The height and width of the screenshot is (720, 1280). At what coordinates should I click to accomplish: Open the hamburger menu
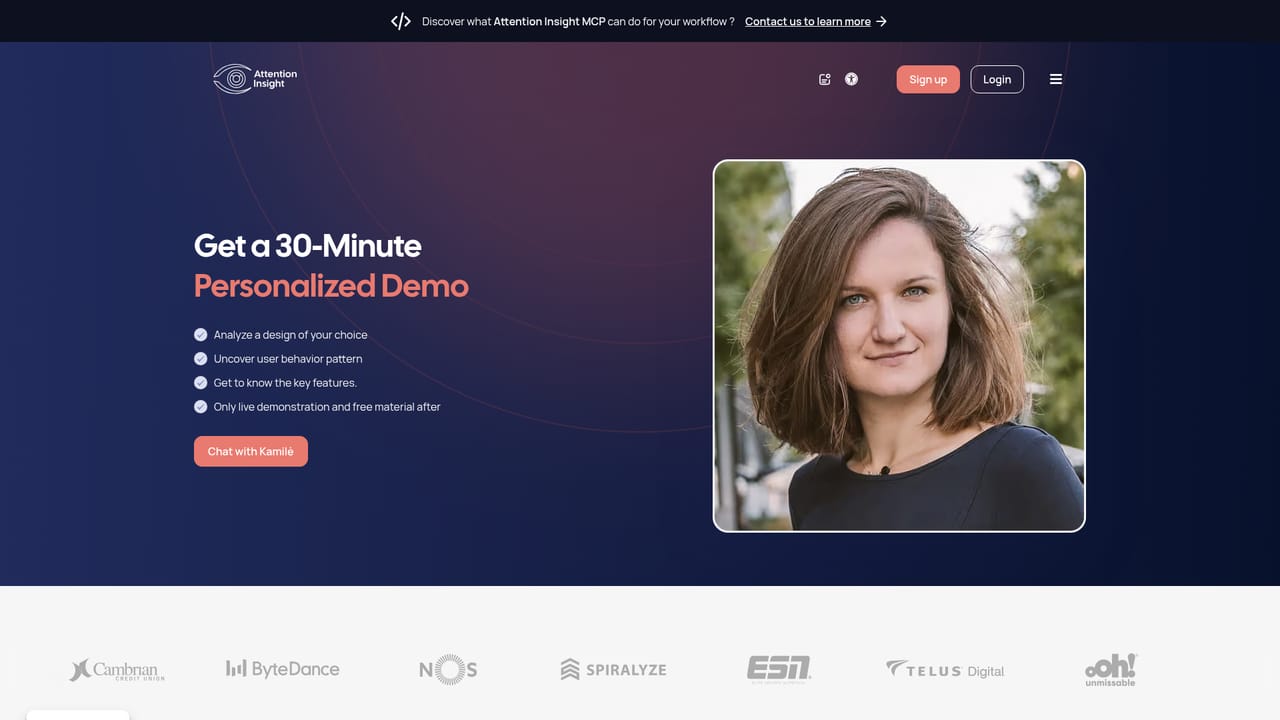1056,79
